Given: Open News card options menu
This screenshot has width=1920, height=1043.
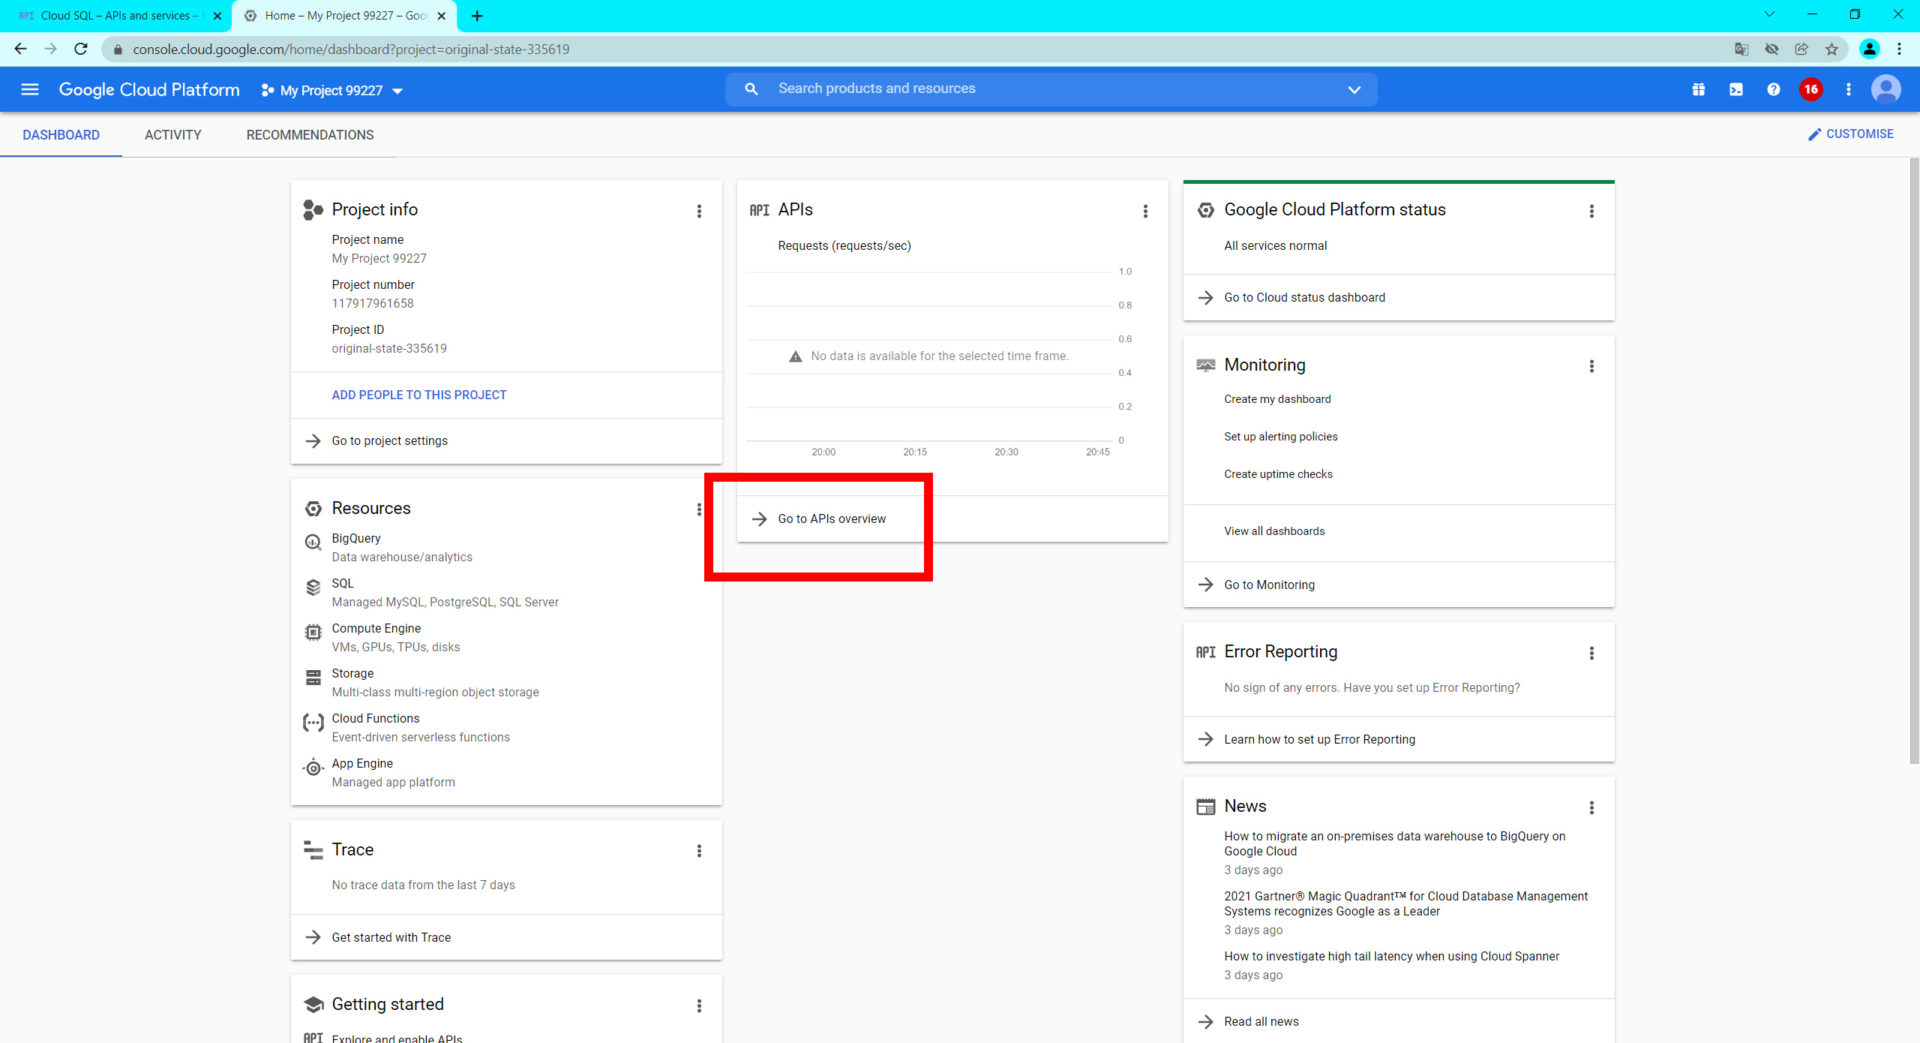Looking at the screenshot, I should click(1591, 807).
